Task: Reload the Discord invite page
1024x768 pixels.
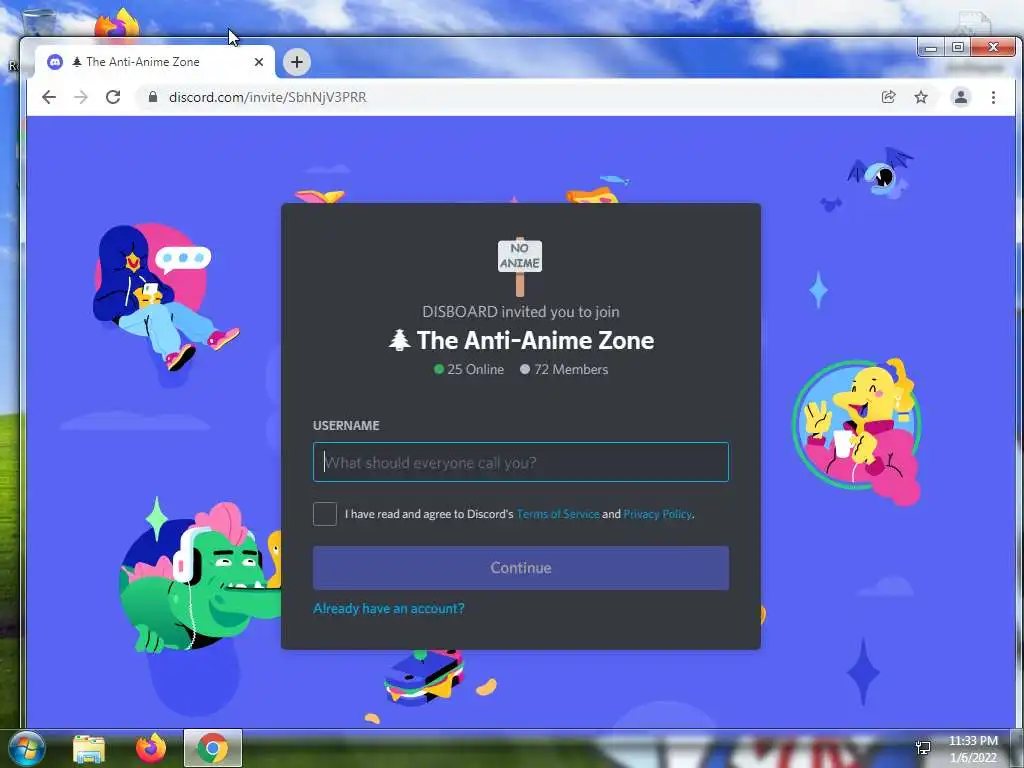Action: (x=113, y=97)
